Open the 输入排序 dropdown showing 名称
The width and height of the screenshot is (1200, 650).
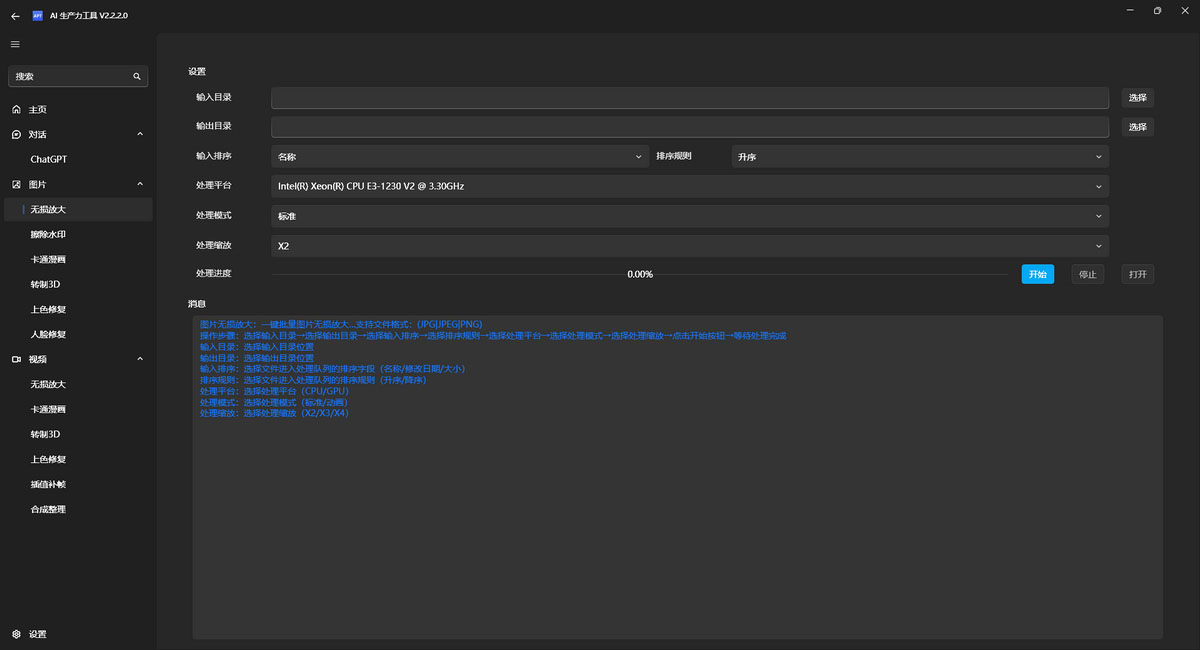[460, 157]
